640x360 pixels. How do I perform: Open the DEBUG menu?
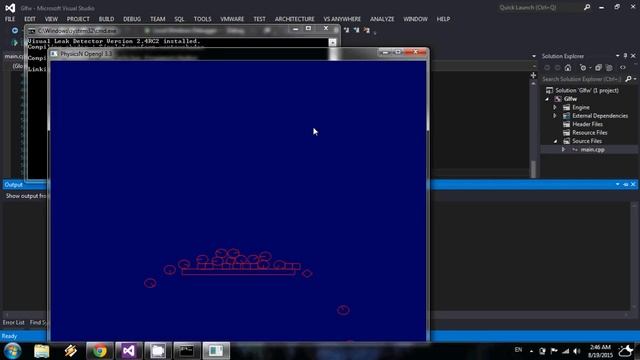pyautogui.click(x=132, y=19)
